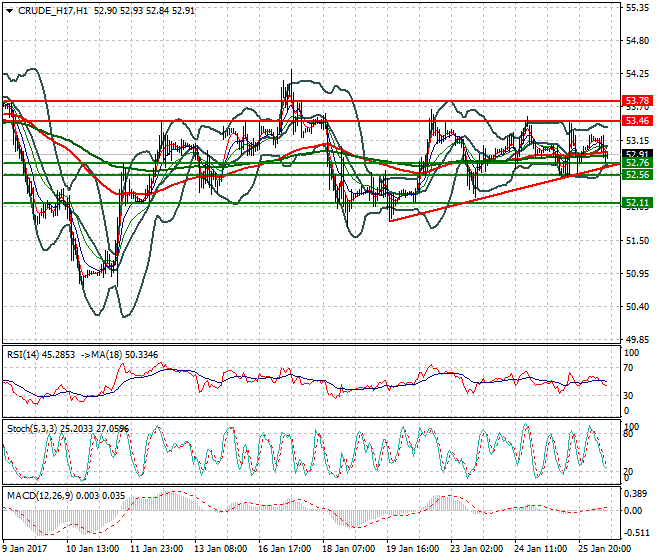Select the 52.76 green support price label
Viewport: 660px width, 560px height.
637,163
